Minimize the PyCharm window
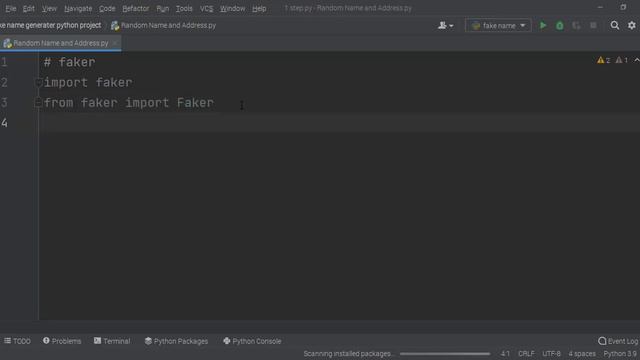Image resolution: width=640 pixels, height=360 pixels. pos(600,7)
